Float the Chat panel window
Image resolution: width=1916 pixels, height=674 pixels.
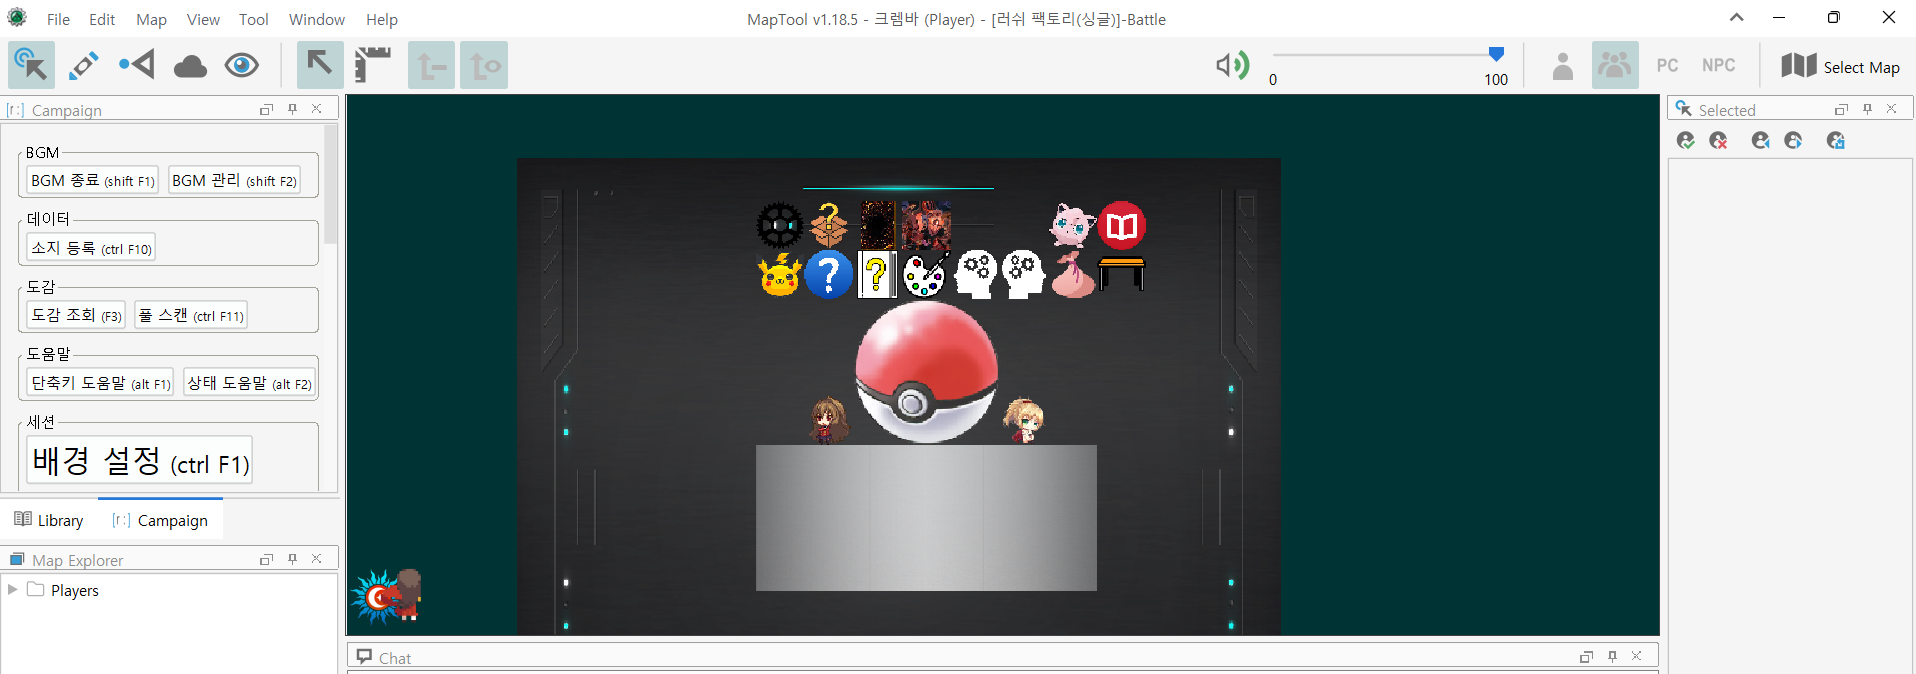[1586, 656]
